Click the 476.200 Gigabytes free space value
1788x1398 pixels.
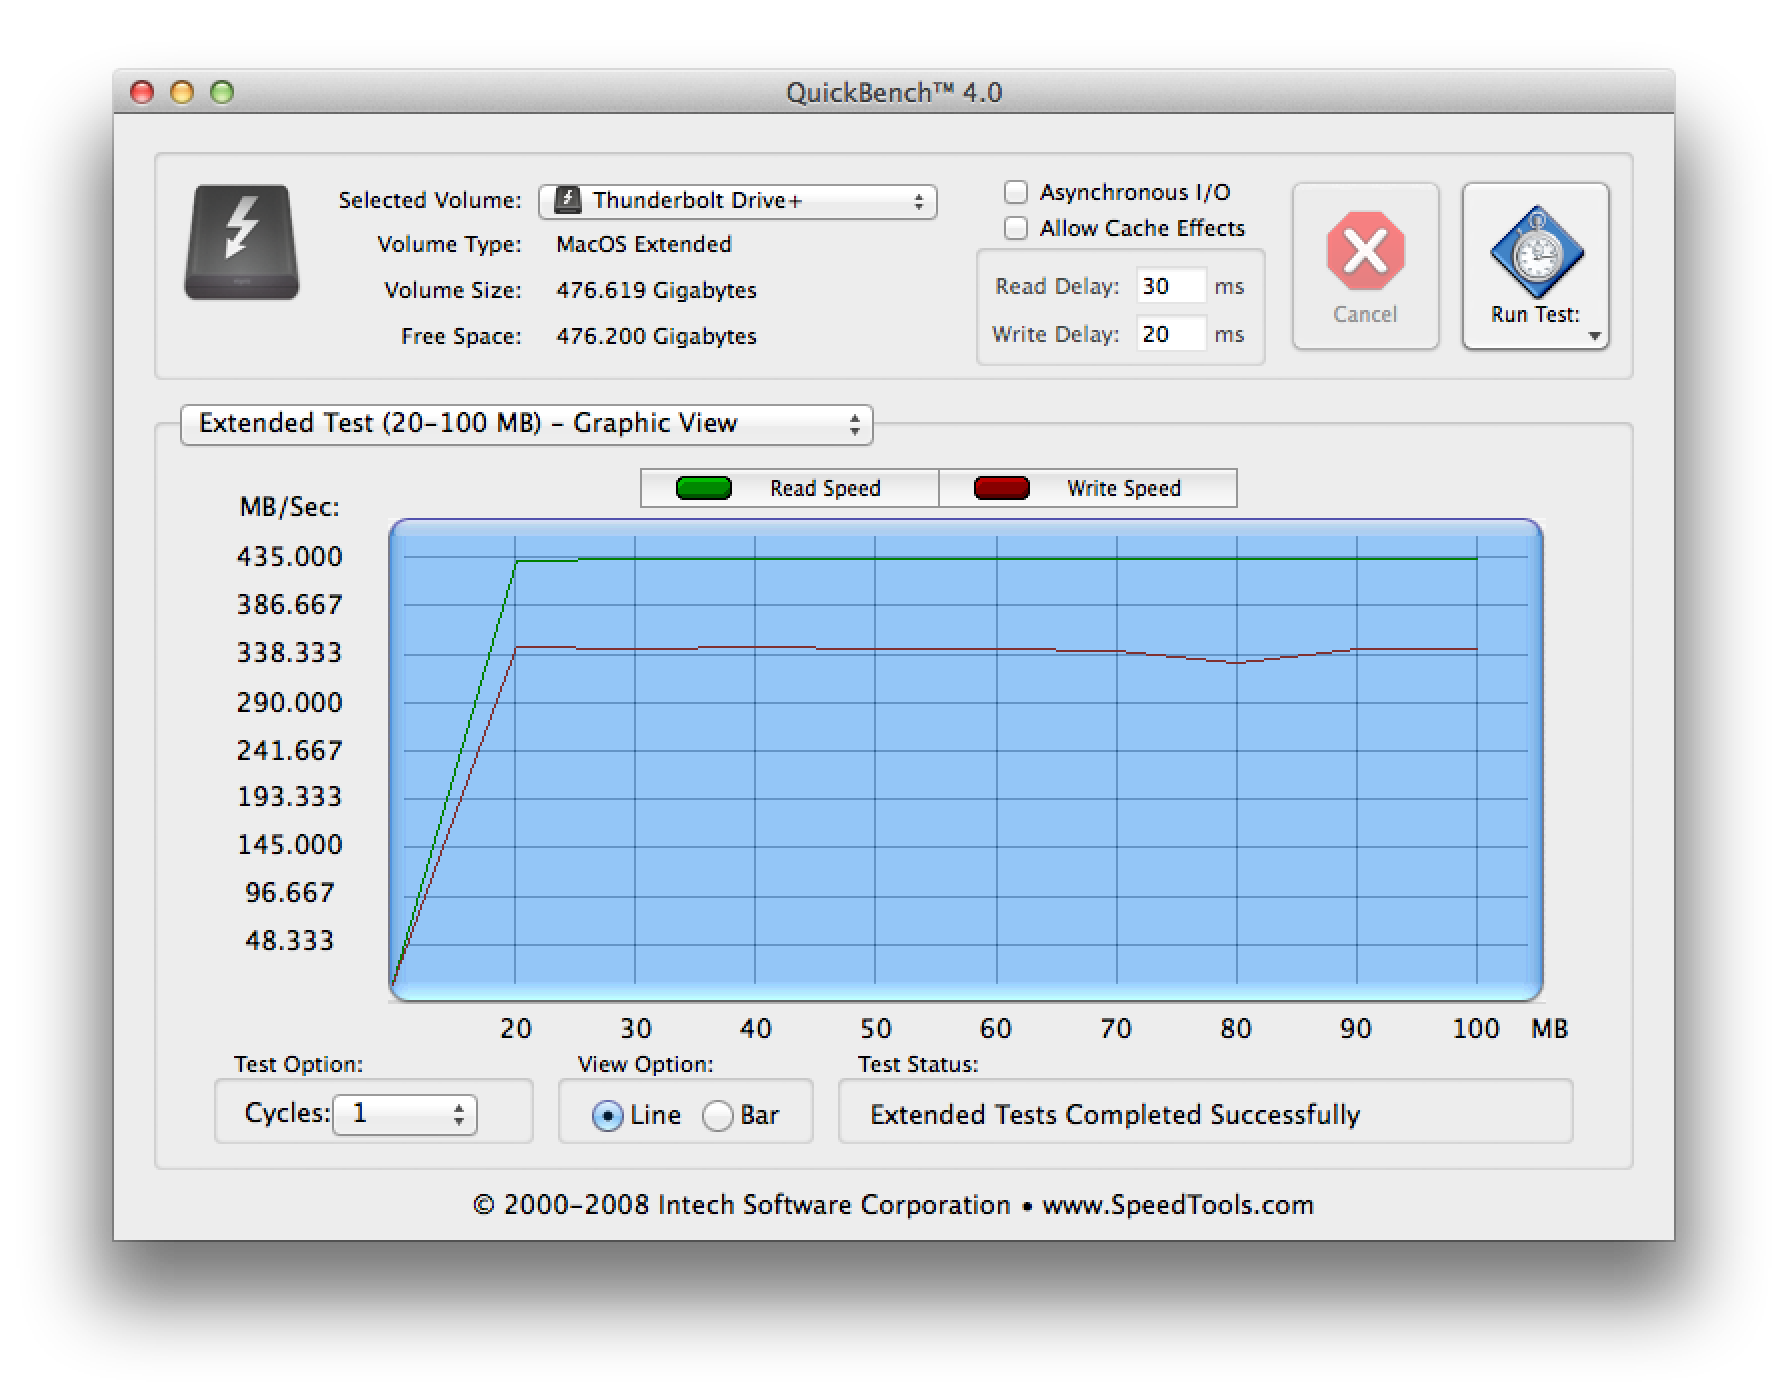pos(656,336)
